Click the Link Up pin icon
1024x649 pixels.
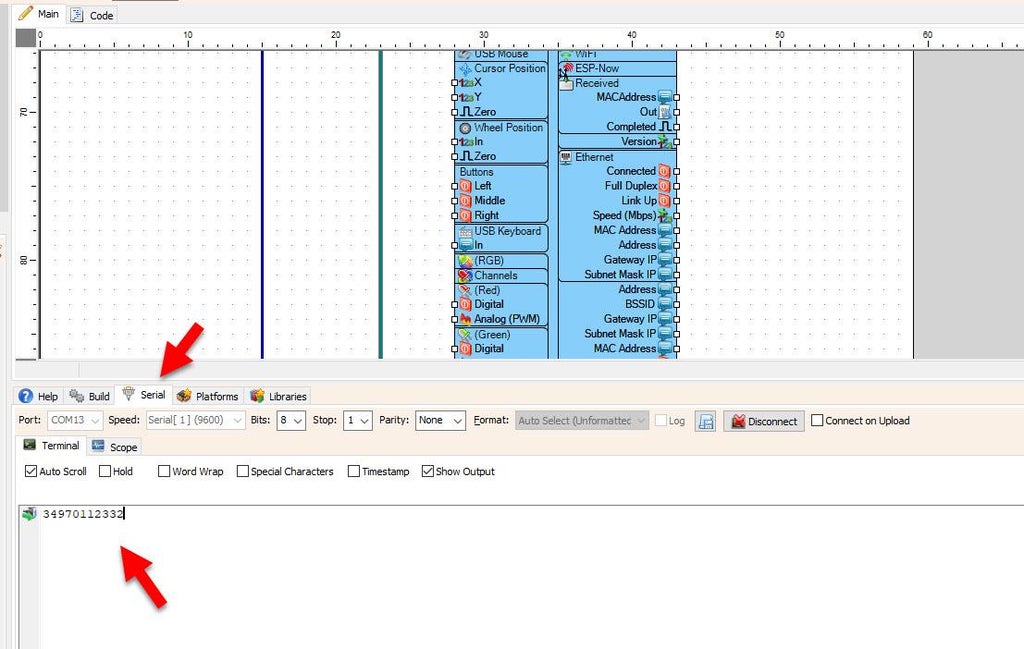[665, 201]
